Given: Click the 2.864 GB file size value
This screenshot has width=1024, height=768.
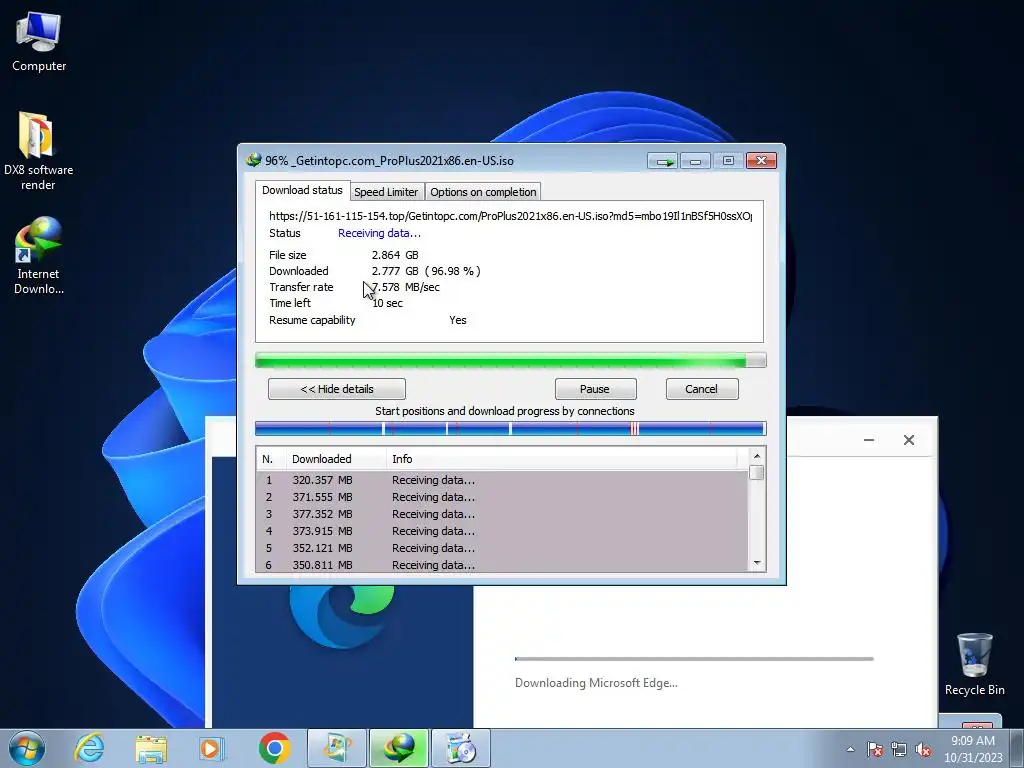Looking at the screenshot, I should [x=395, y=255].
